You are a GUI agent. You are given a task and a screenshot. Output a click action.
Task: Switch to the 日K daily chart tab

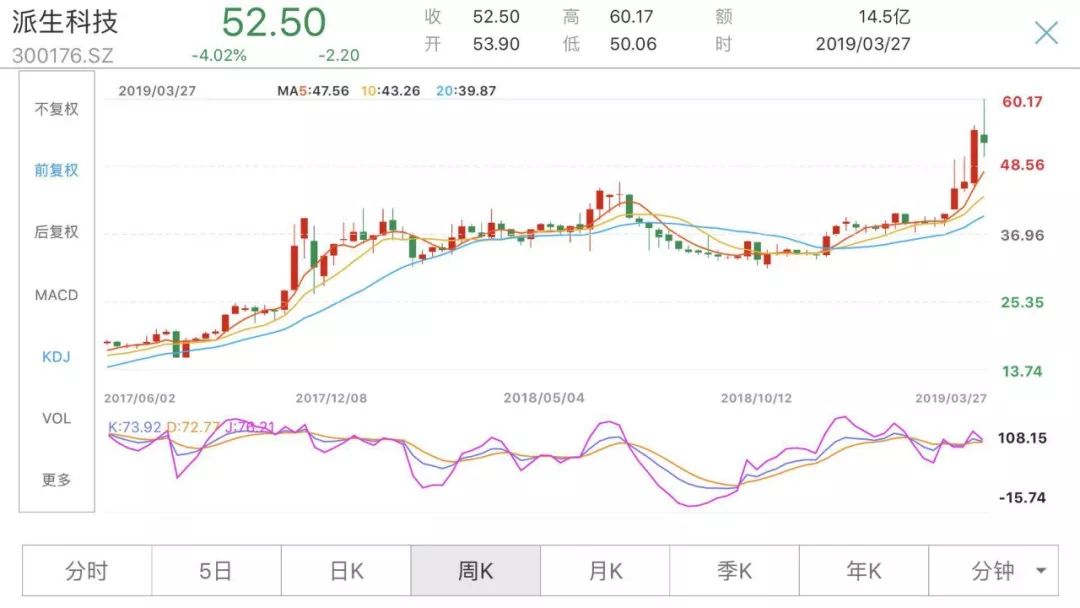tap(346, 571)
